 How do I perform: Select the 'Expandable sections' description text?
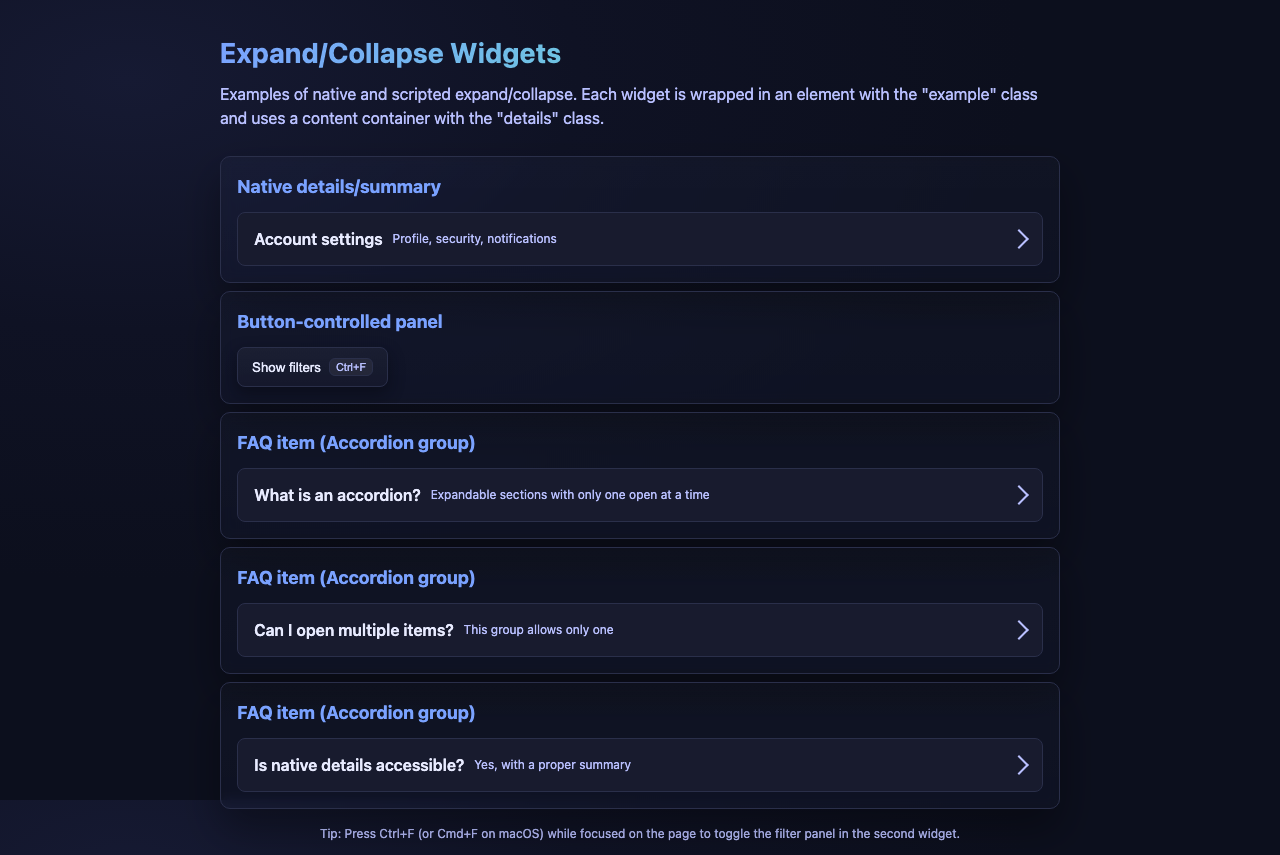(569, 494)
